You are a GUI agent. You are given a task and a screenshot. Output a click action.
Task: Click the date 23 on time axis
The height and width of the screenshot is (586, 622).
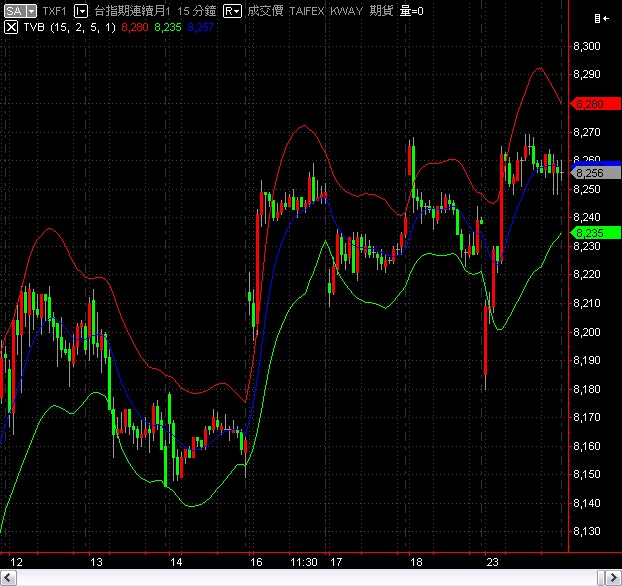click(492, 562)
